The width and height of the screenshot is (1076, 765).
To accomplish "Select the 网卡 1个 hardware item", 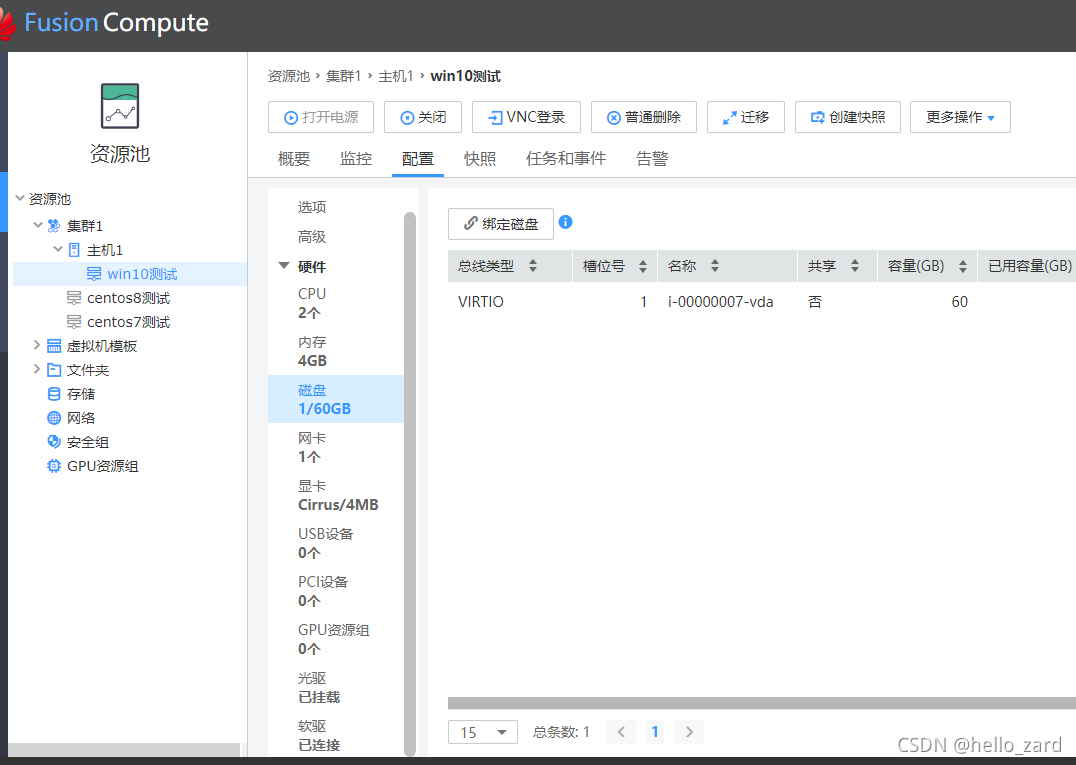I will coord(336,447).
